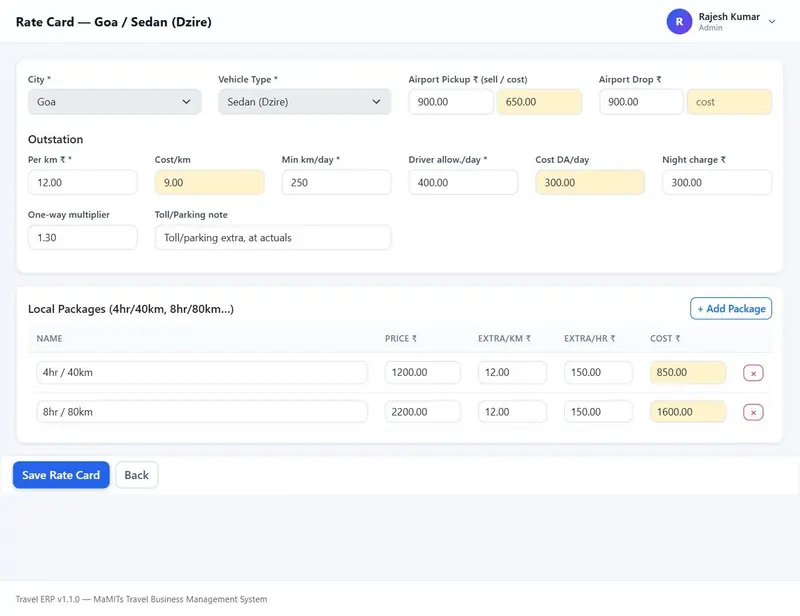Click the PRICE ₹ column header
The width and height of the screenshot is (800, 616).
(x=401, y=338)
